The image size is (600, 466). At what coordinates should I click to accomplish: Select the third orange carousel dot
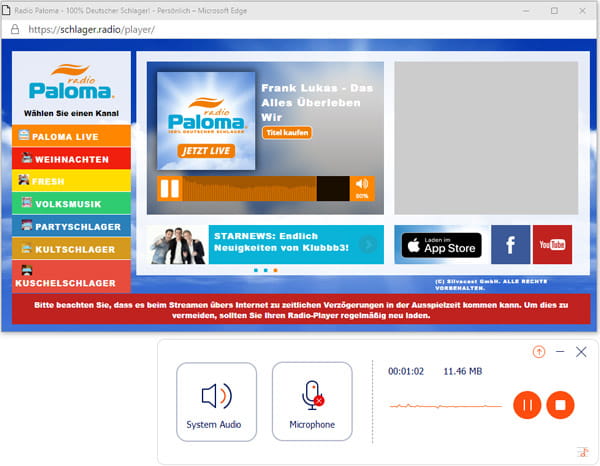(x=275, y=270)
